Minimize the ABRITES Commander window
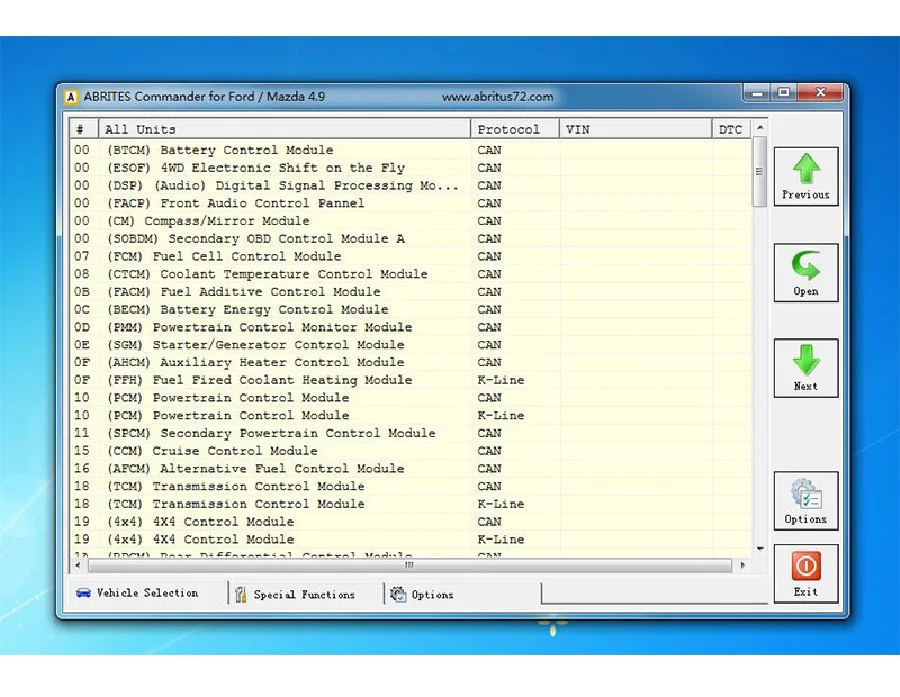The image size is (900, 697). pyautogui.click(x=758, y=93)
